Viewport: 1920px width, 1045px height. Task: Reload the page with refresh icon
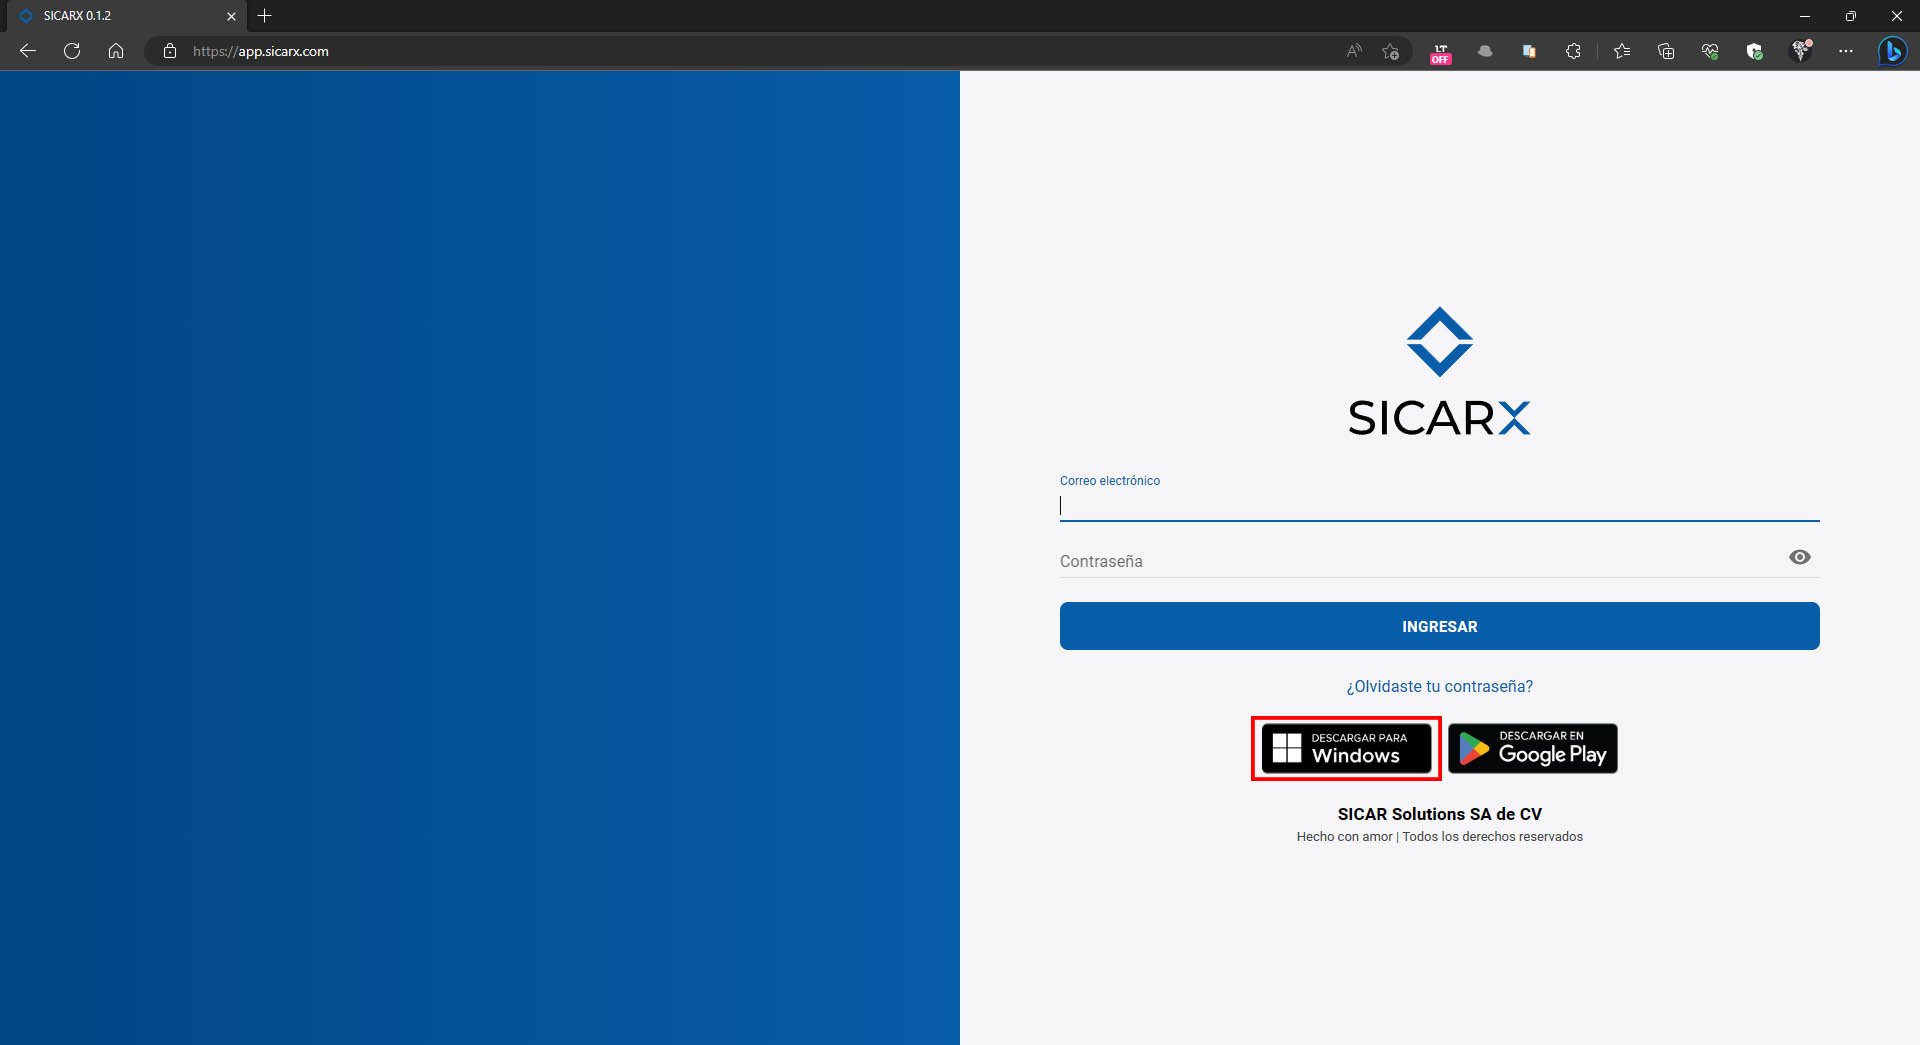click(x=72, y=51)
